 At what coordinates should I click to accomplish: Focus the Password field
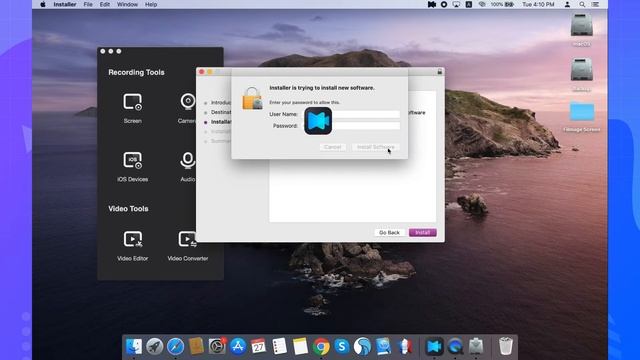coord(351,126)
